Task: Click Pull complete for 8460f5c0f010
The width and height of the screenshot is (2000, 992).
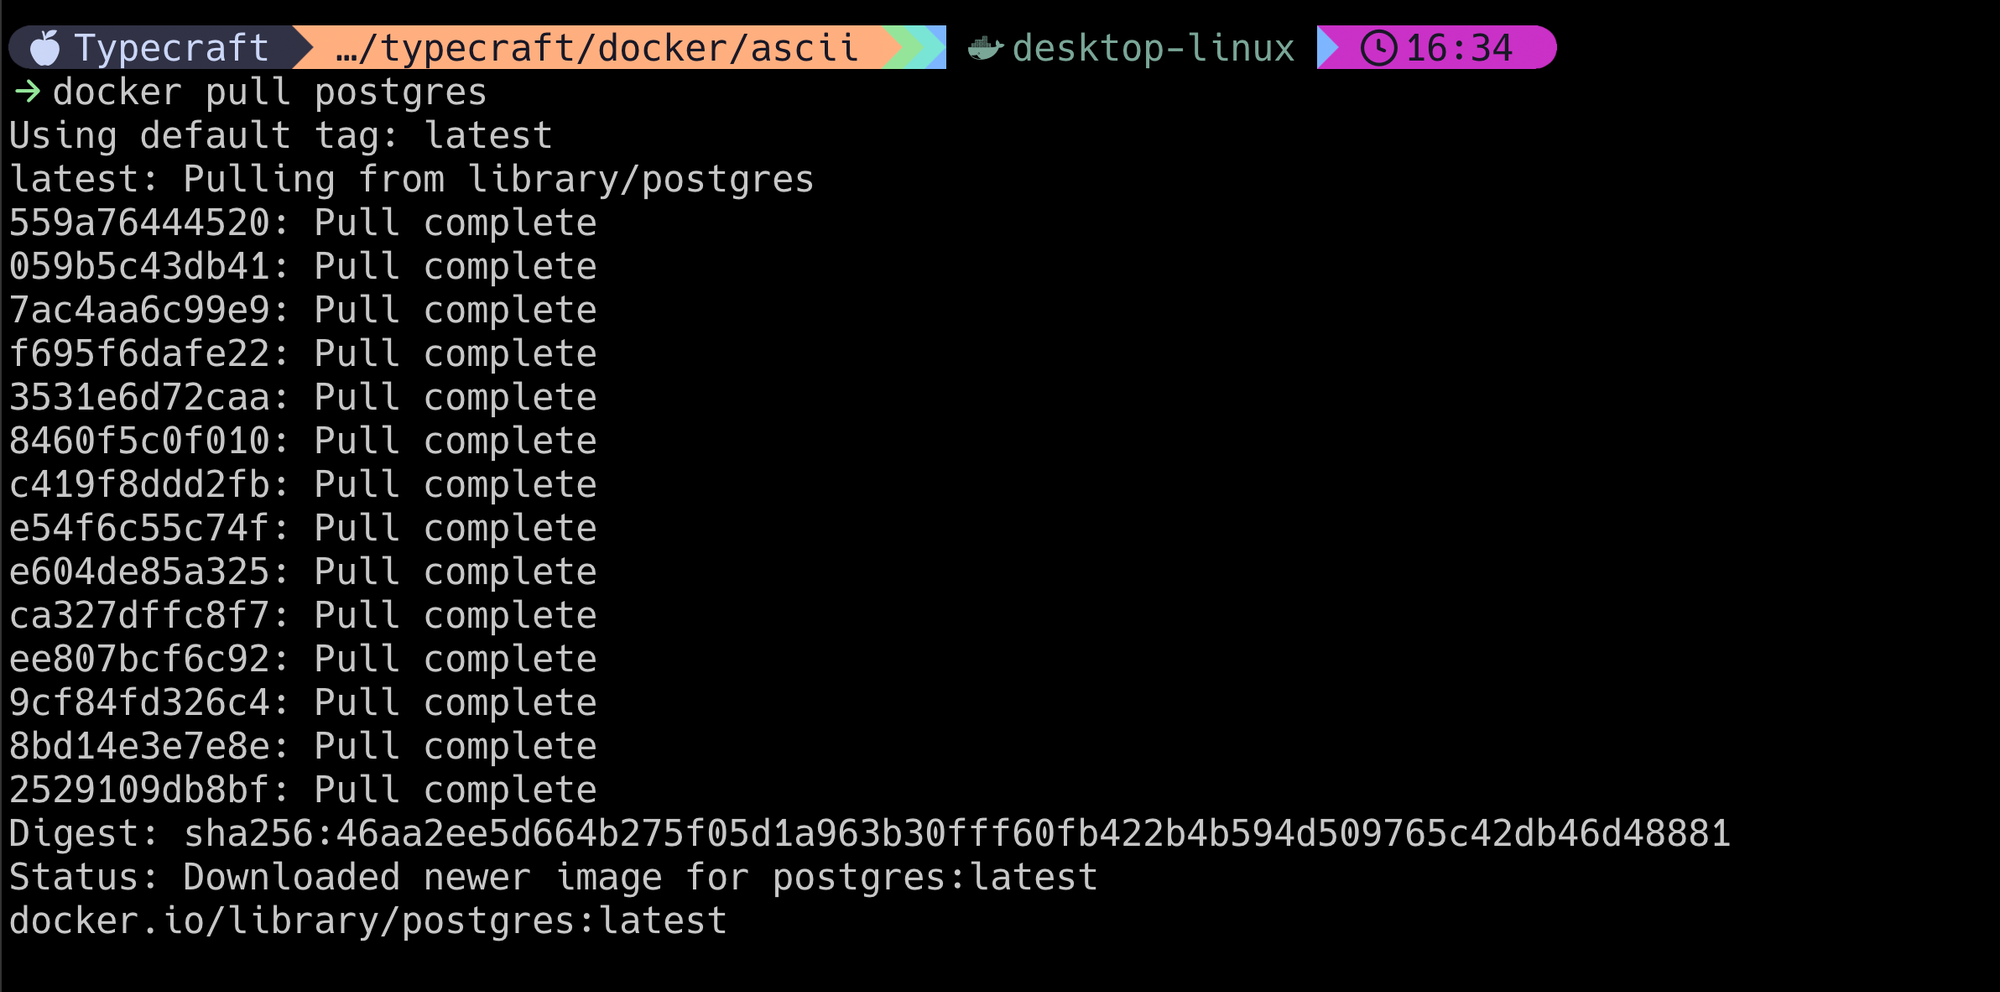Action: (455, 441)
